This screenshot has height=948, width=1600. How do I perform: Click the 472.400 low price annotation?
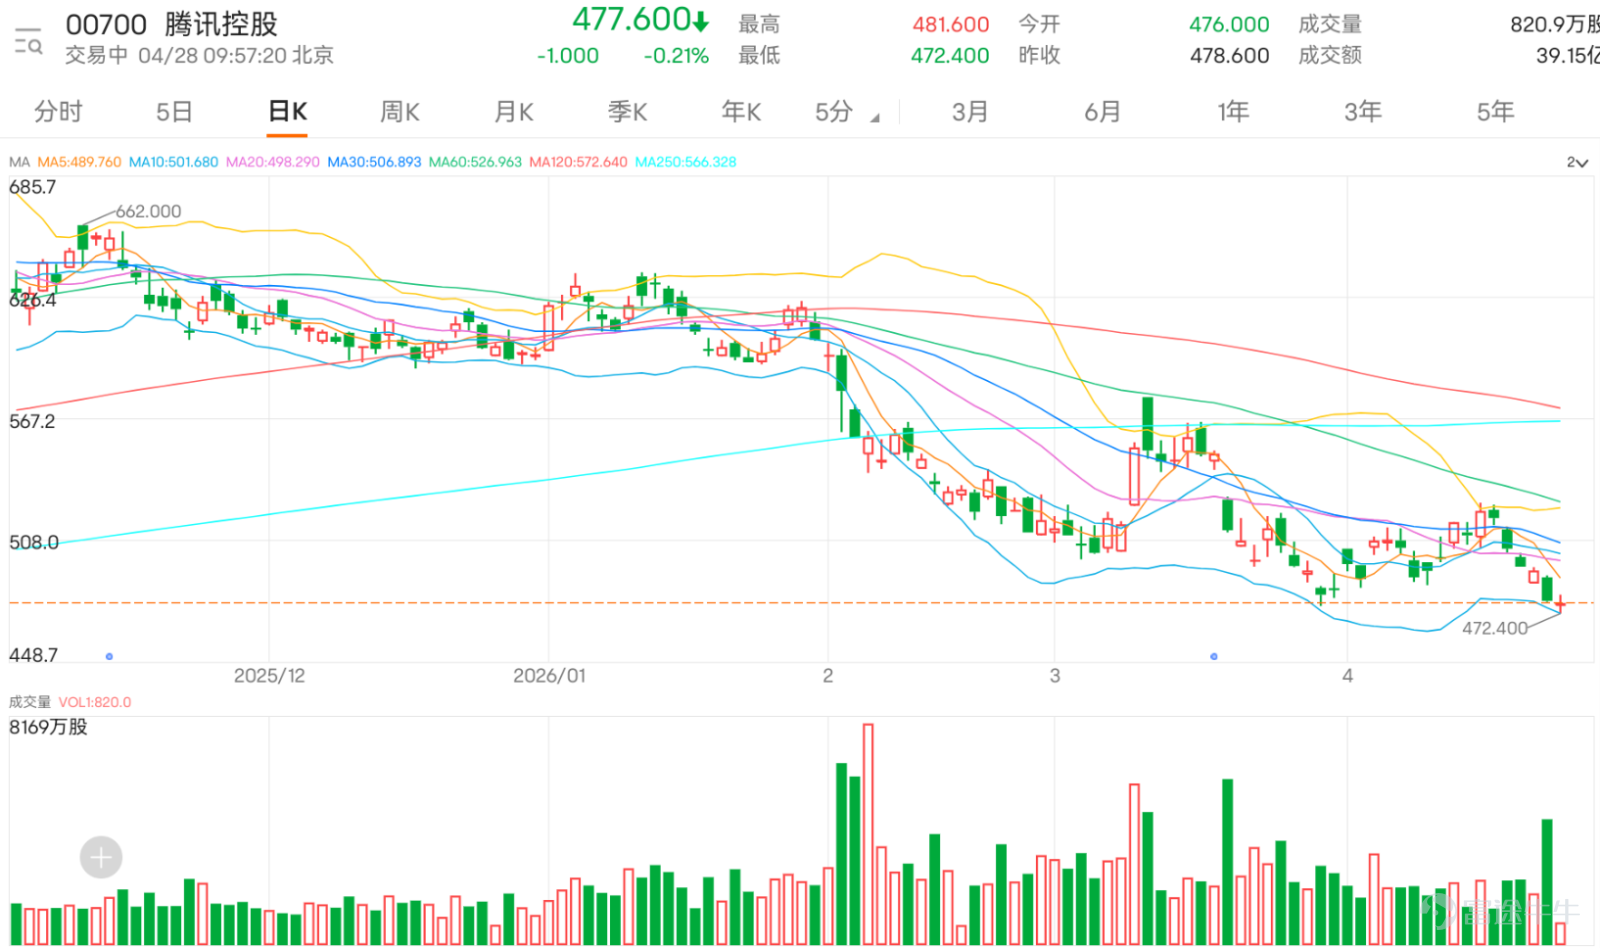pyautogui.click(x=1495, y=628)
